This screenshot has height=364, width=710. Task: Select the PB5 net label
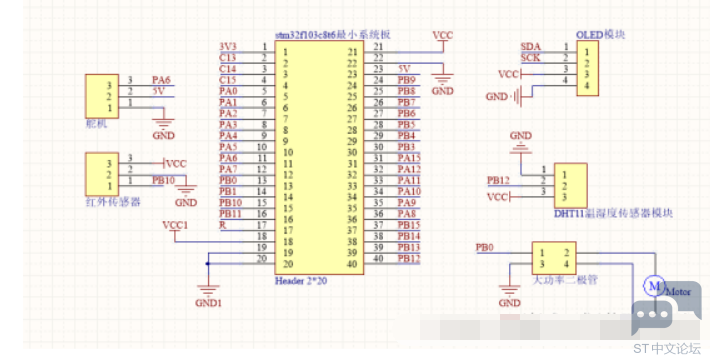tap(407, 125)
